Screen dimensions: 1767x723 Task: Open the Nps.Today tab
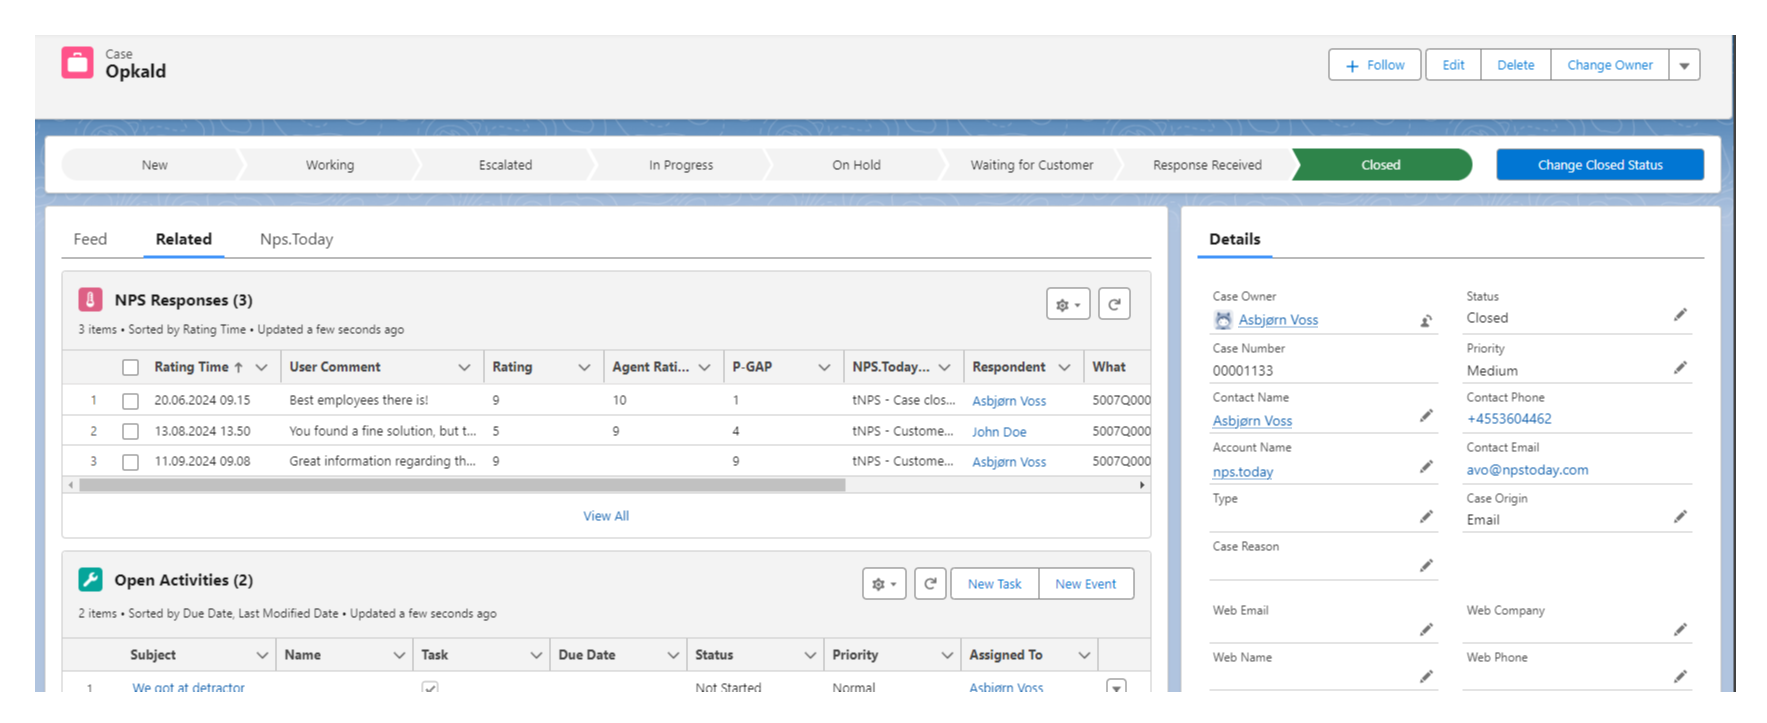tap(296, 239)
